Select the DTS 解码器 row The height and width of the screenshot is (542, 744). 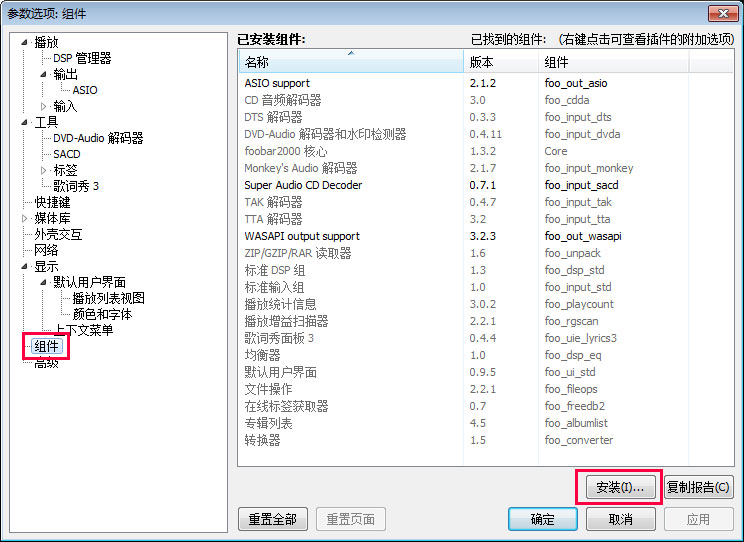pos(486,117)
